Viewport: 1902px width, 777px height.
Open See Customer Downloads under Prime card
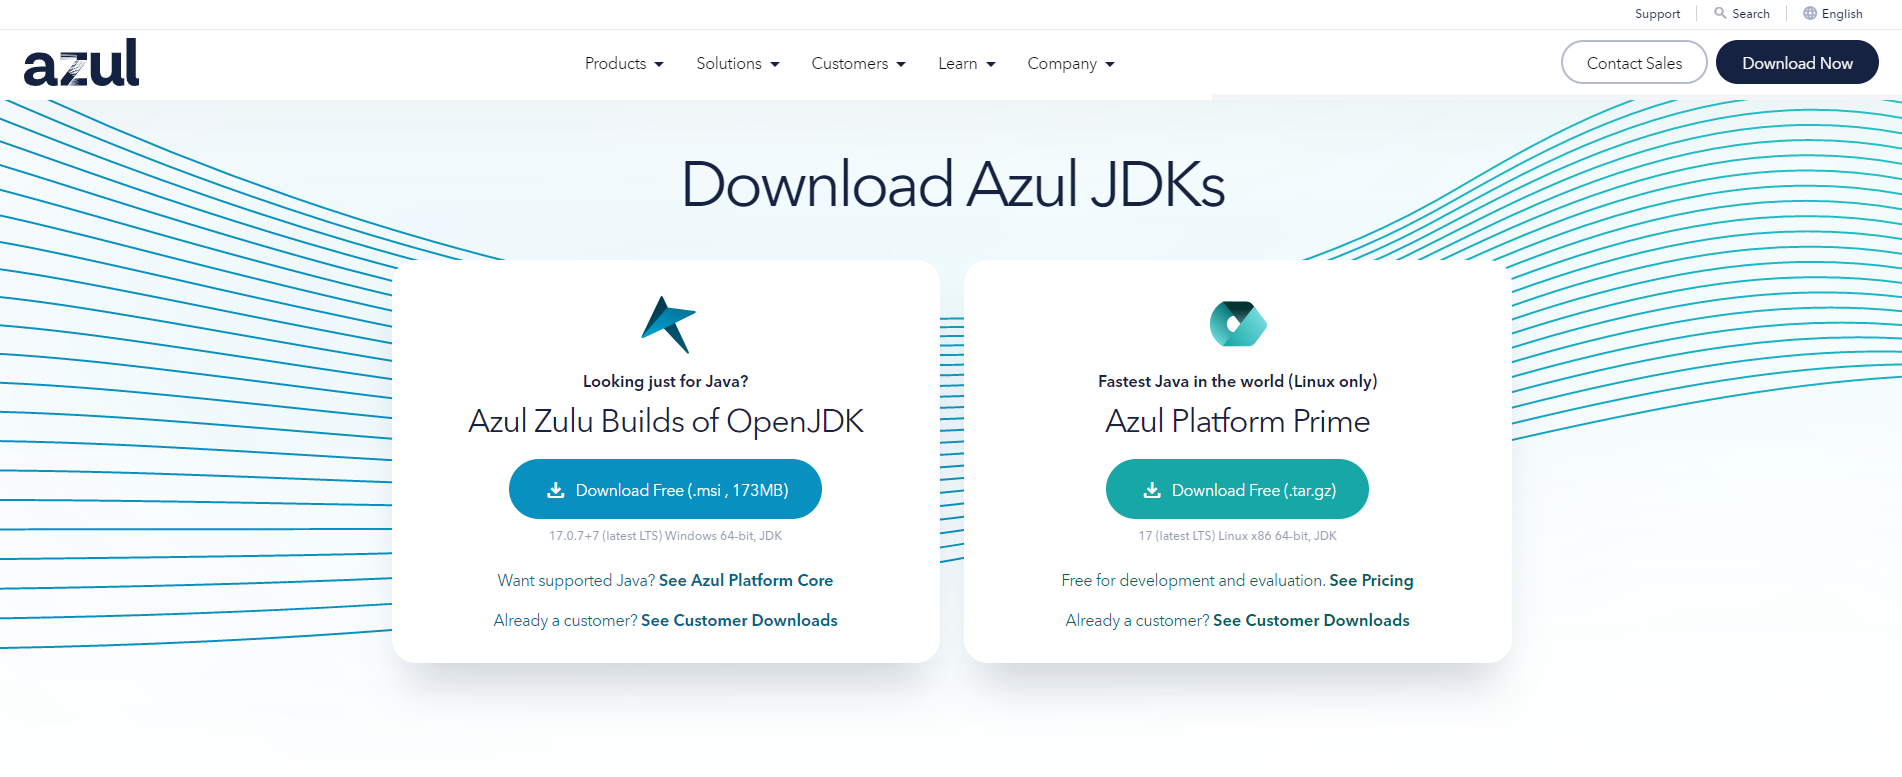[1311, 620]
